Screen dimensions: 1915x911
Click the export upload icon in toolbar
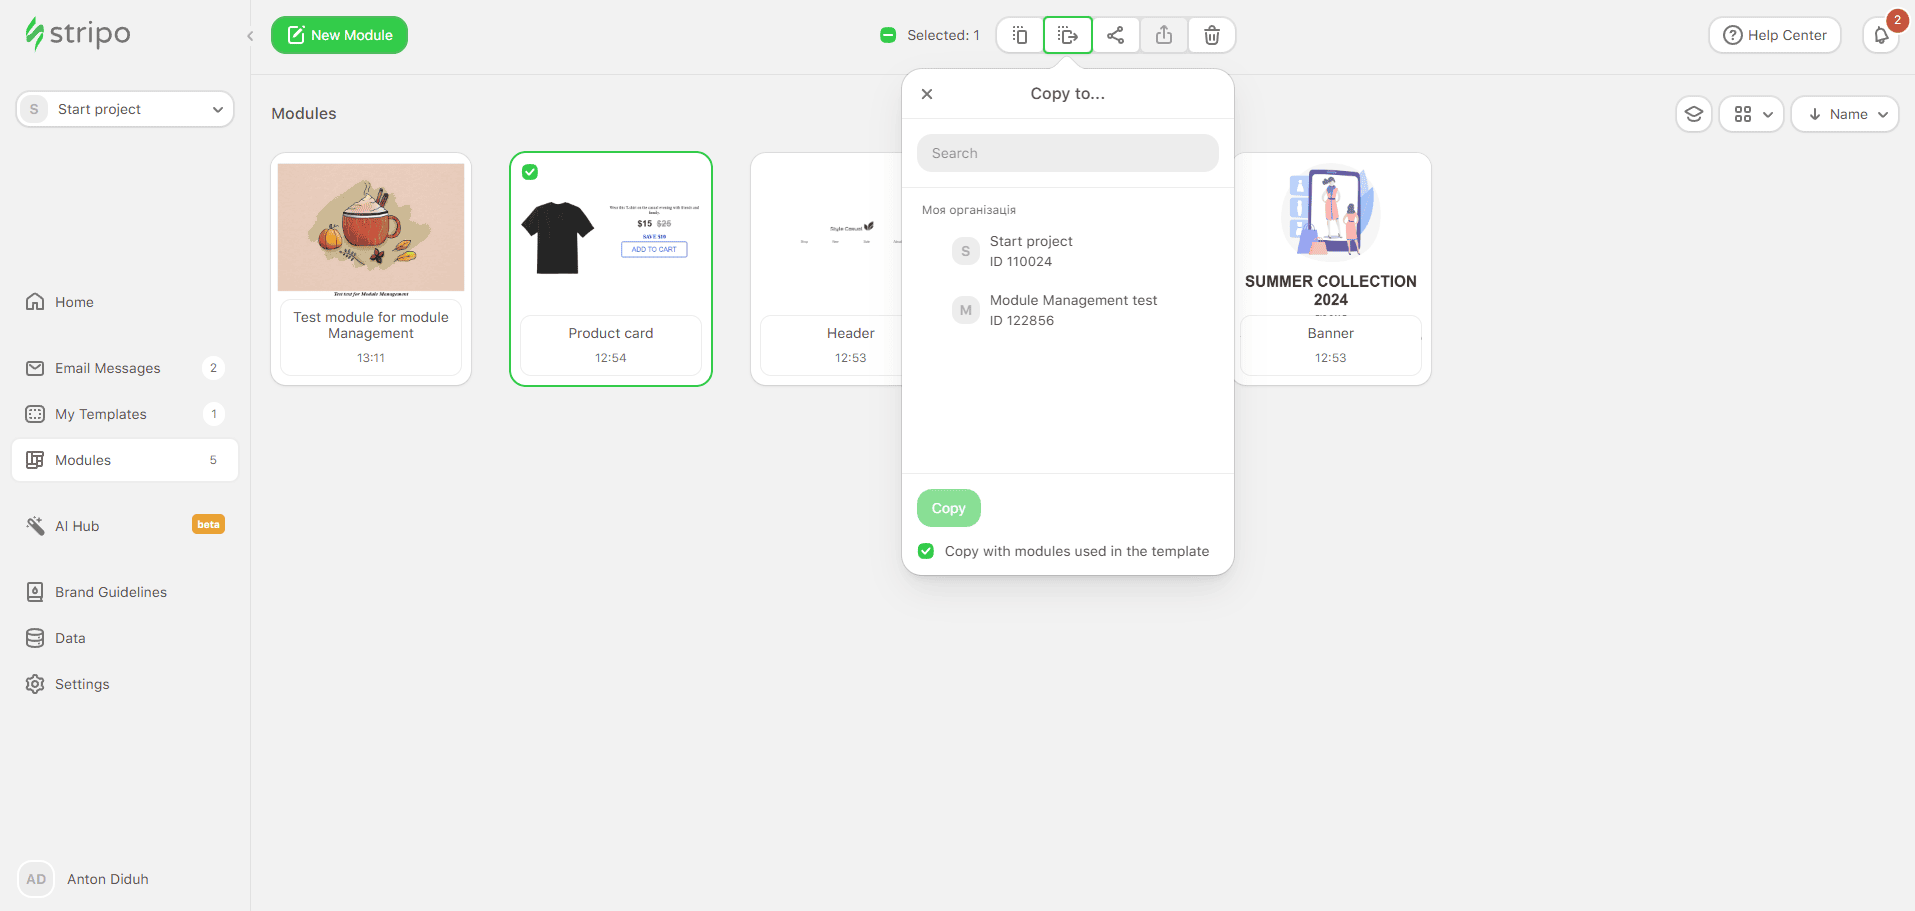point(1163,35)
